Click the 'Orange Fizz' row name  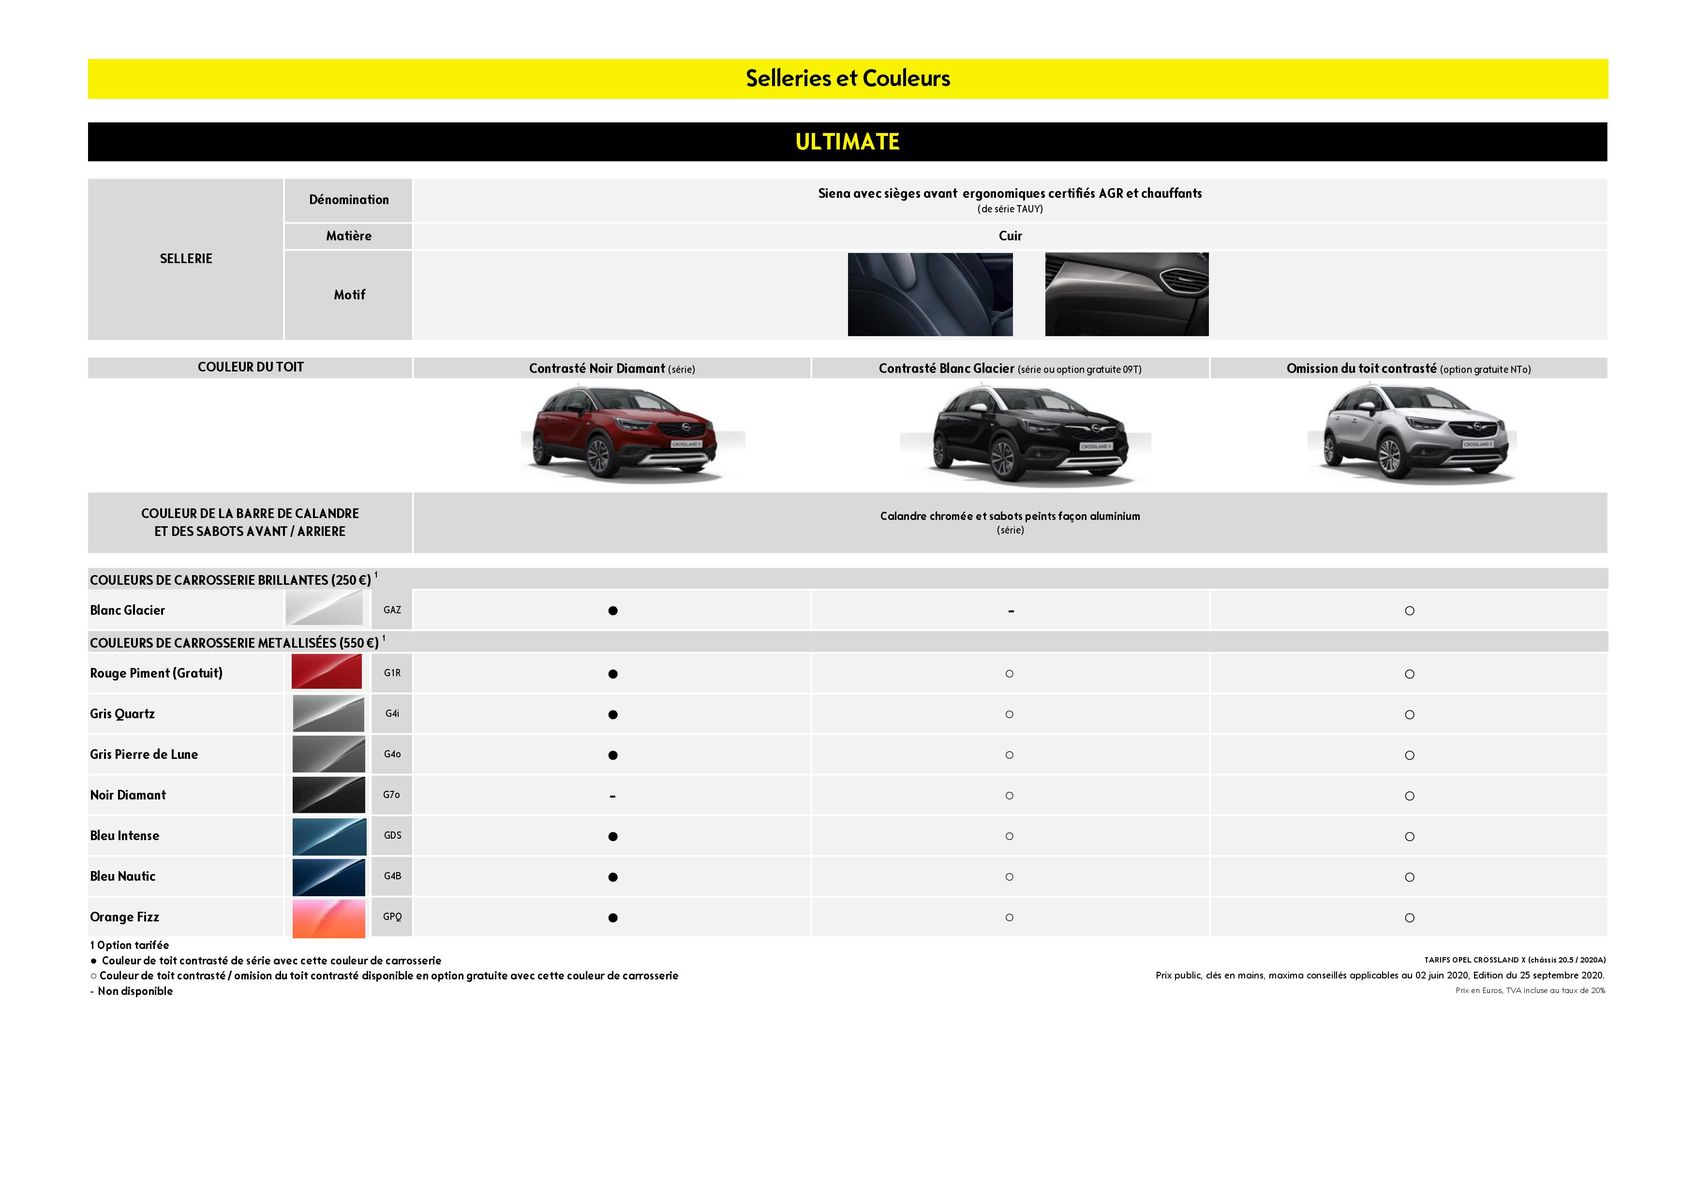(124, 917)
